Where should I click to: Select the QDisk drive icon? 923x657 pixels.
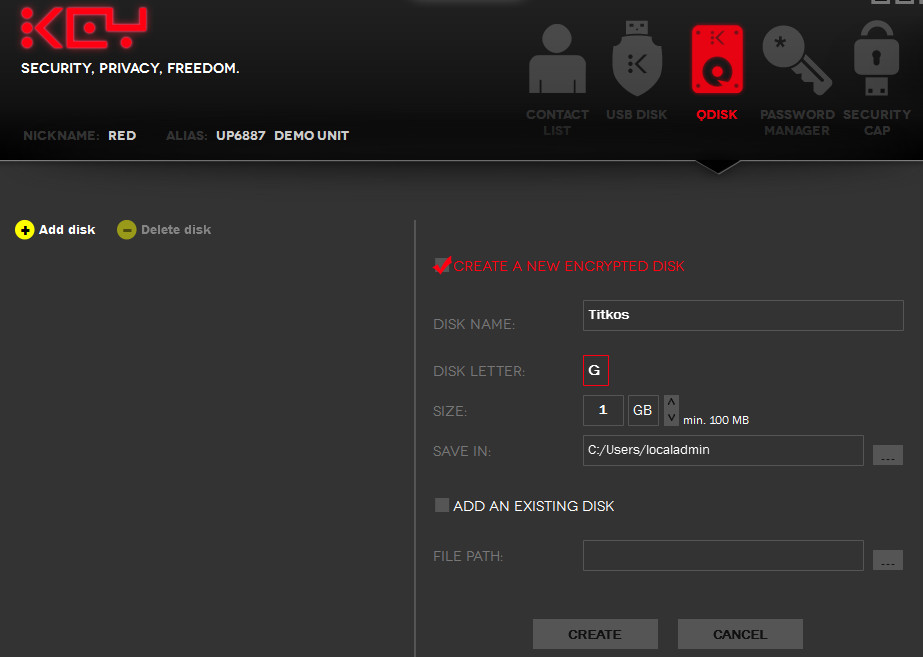(x=716, y=62)
